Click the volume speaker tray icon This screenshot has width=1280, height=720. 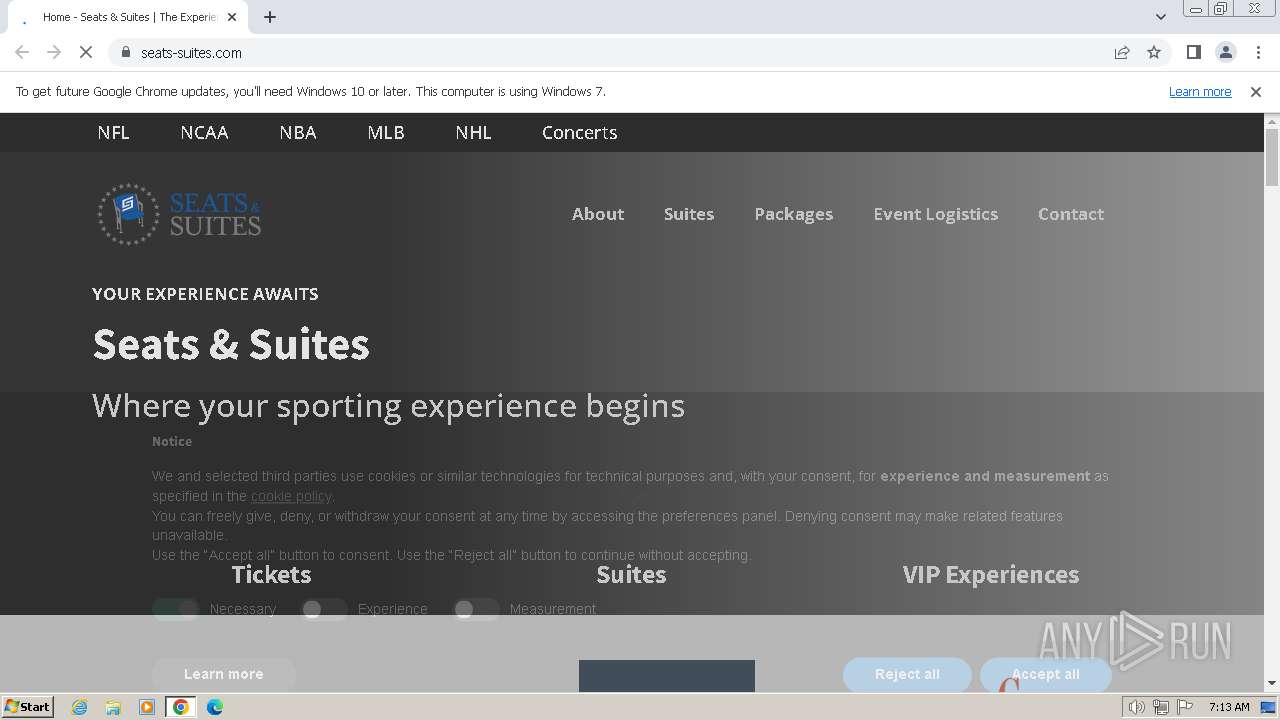pyautogui.click(x=1137, y=707)
